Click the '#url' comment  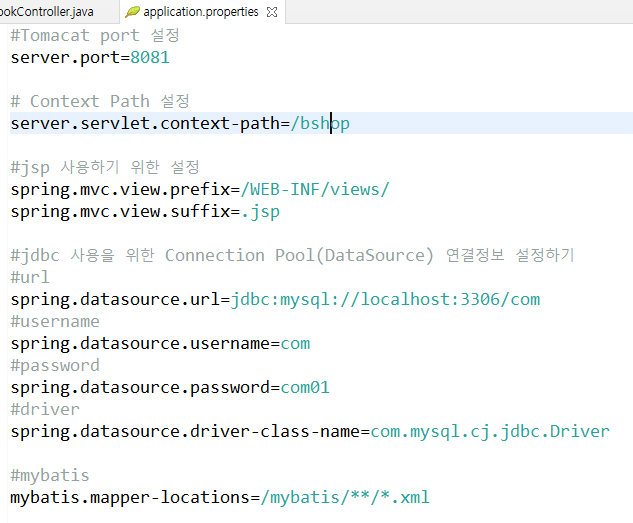coord(30,277)
